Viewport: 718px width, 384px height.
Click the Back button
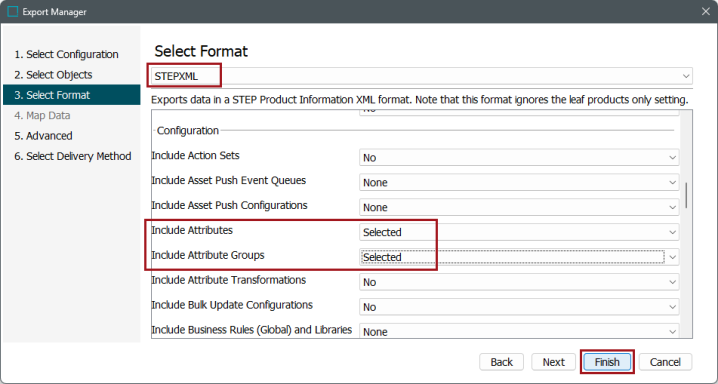tap(501, 362)
